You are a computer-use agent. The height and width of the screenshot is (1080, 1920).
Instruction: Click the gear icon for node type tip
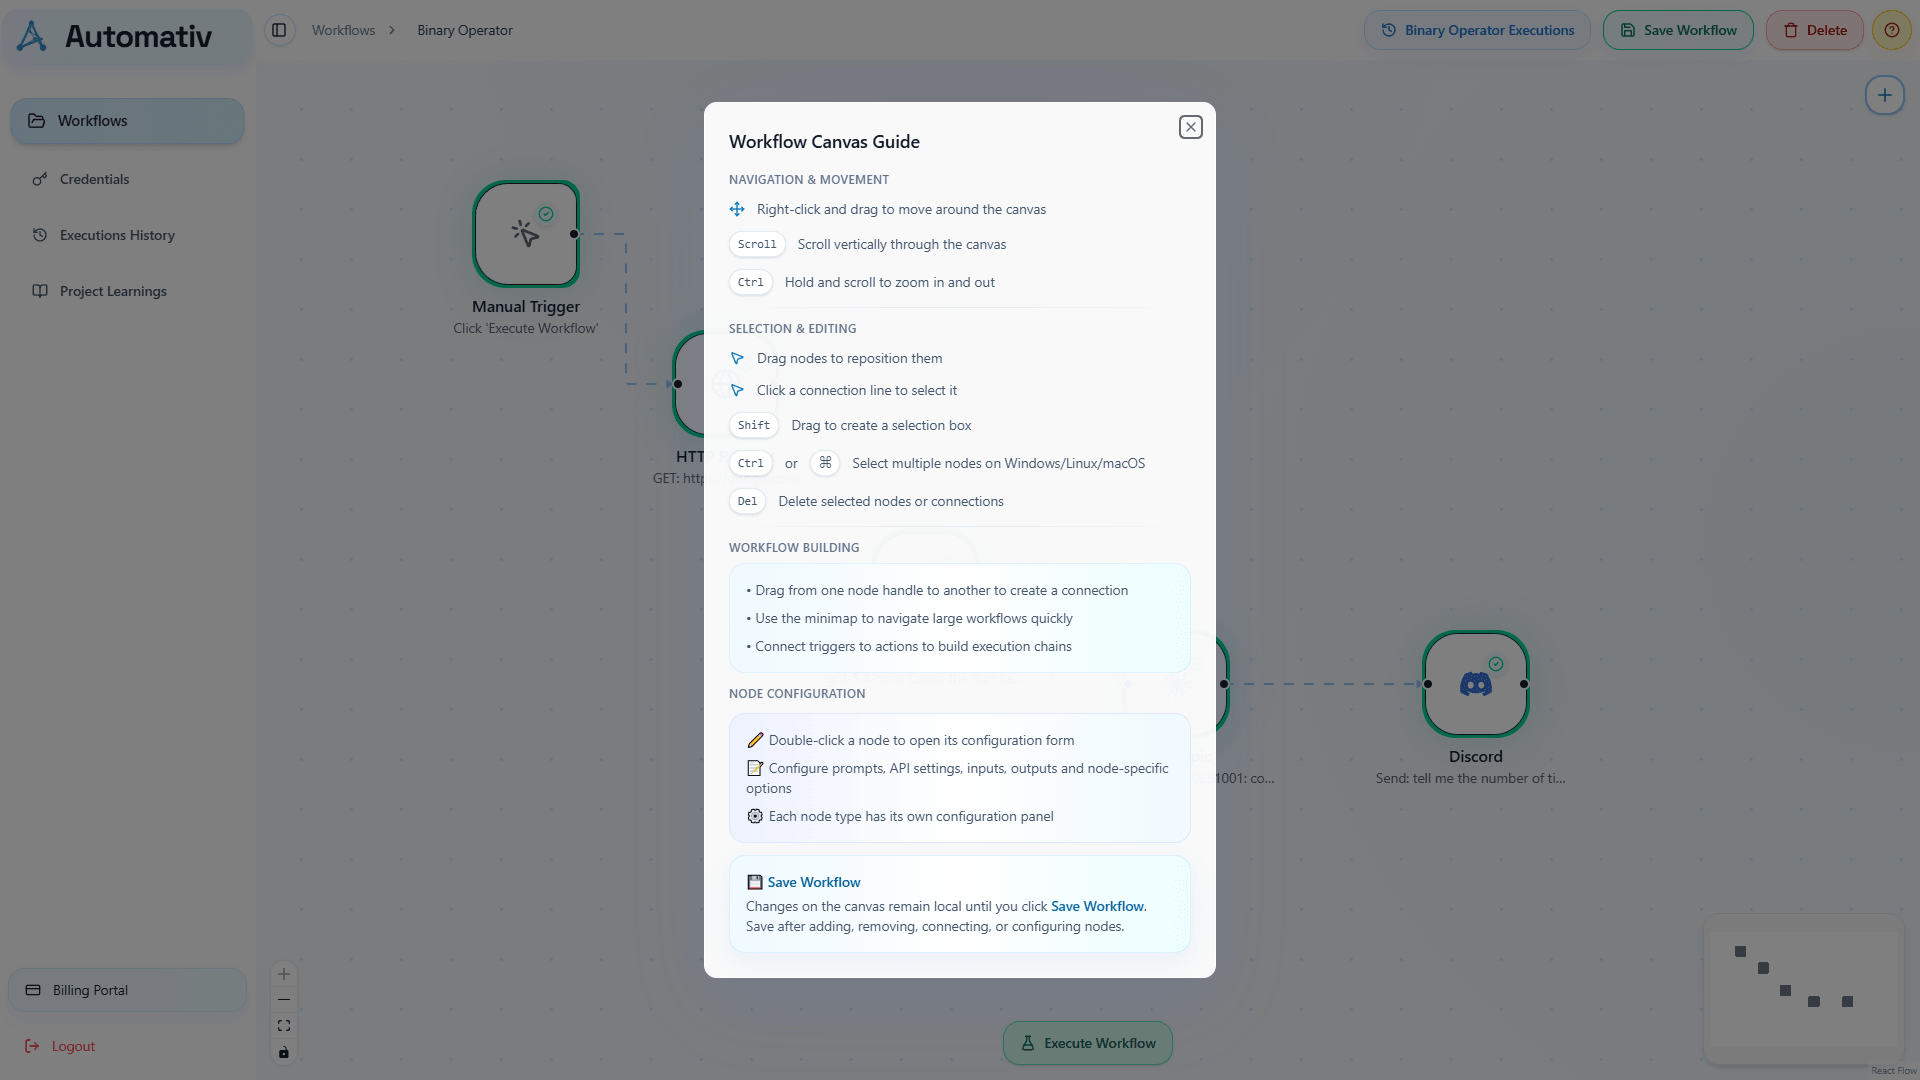click(x=755, y=816)
